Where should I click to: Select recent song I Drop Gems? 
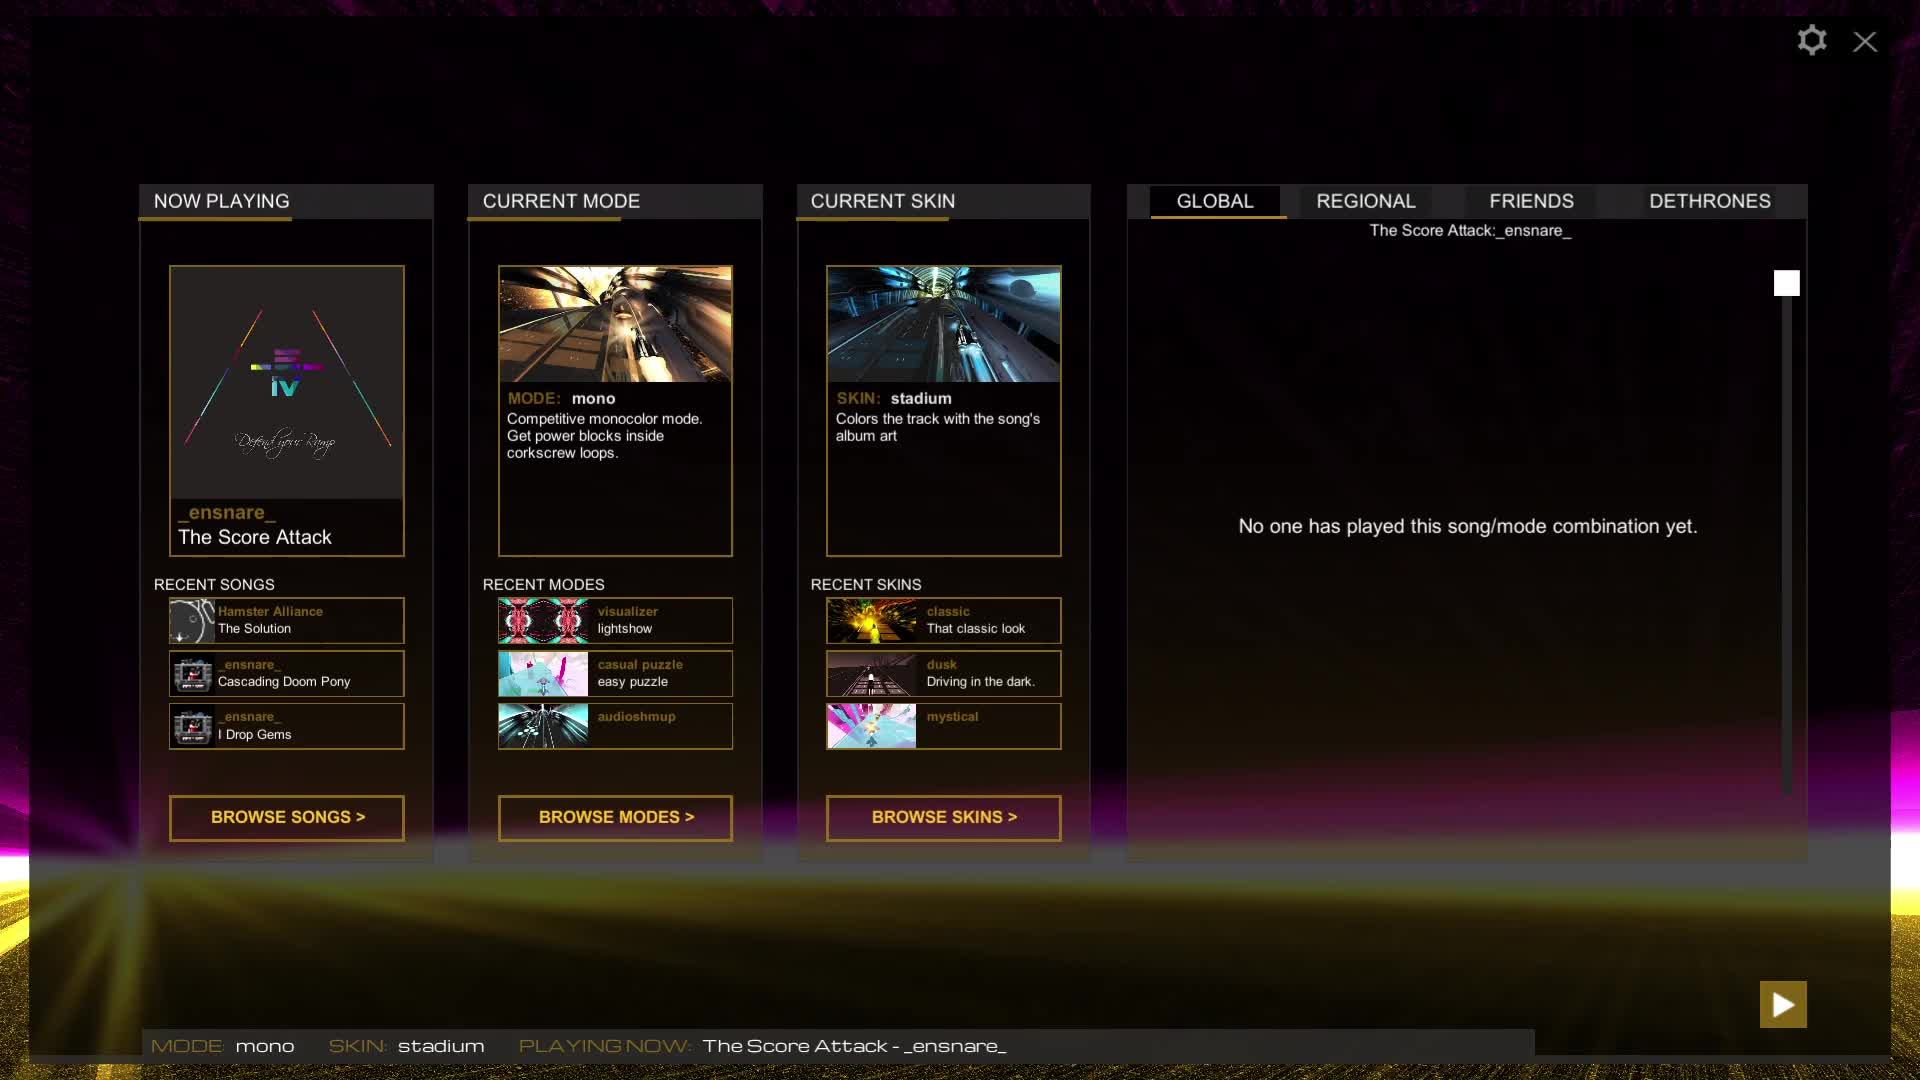287,726
